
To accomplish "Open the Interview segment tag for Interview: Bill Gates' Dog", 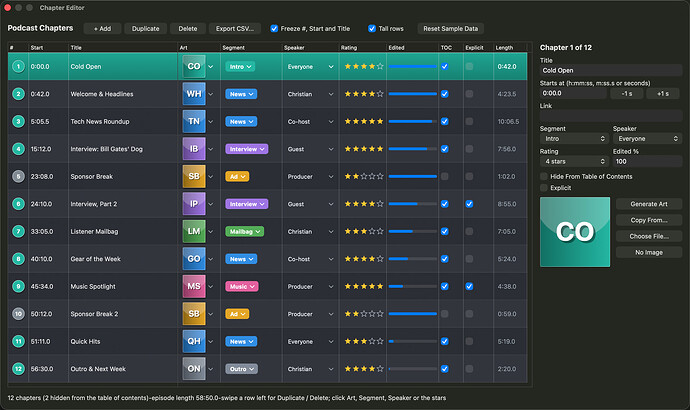I will pyautogui.click(x=246, y=149).
